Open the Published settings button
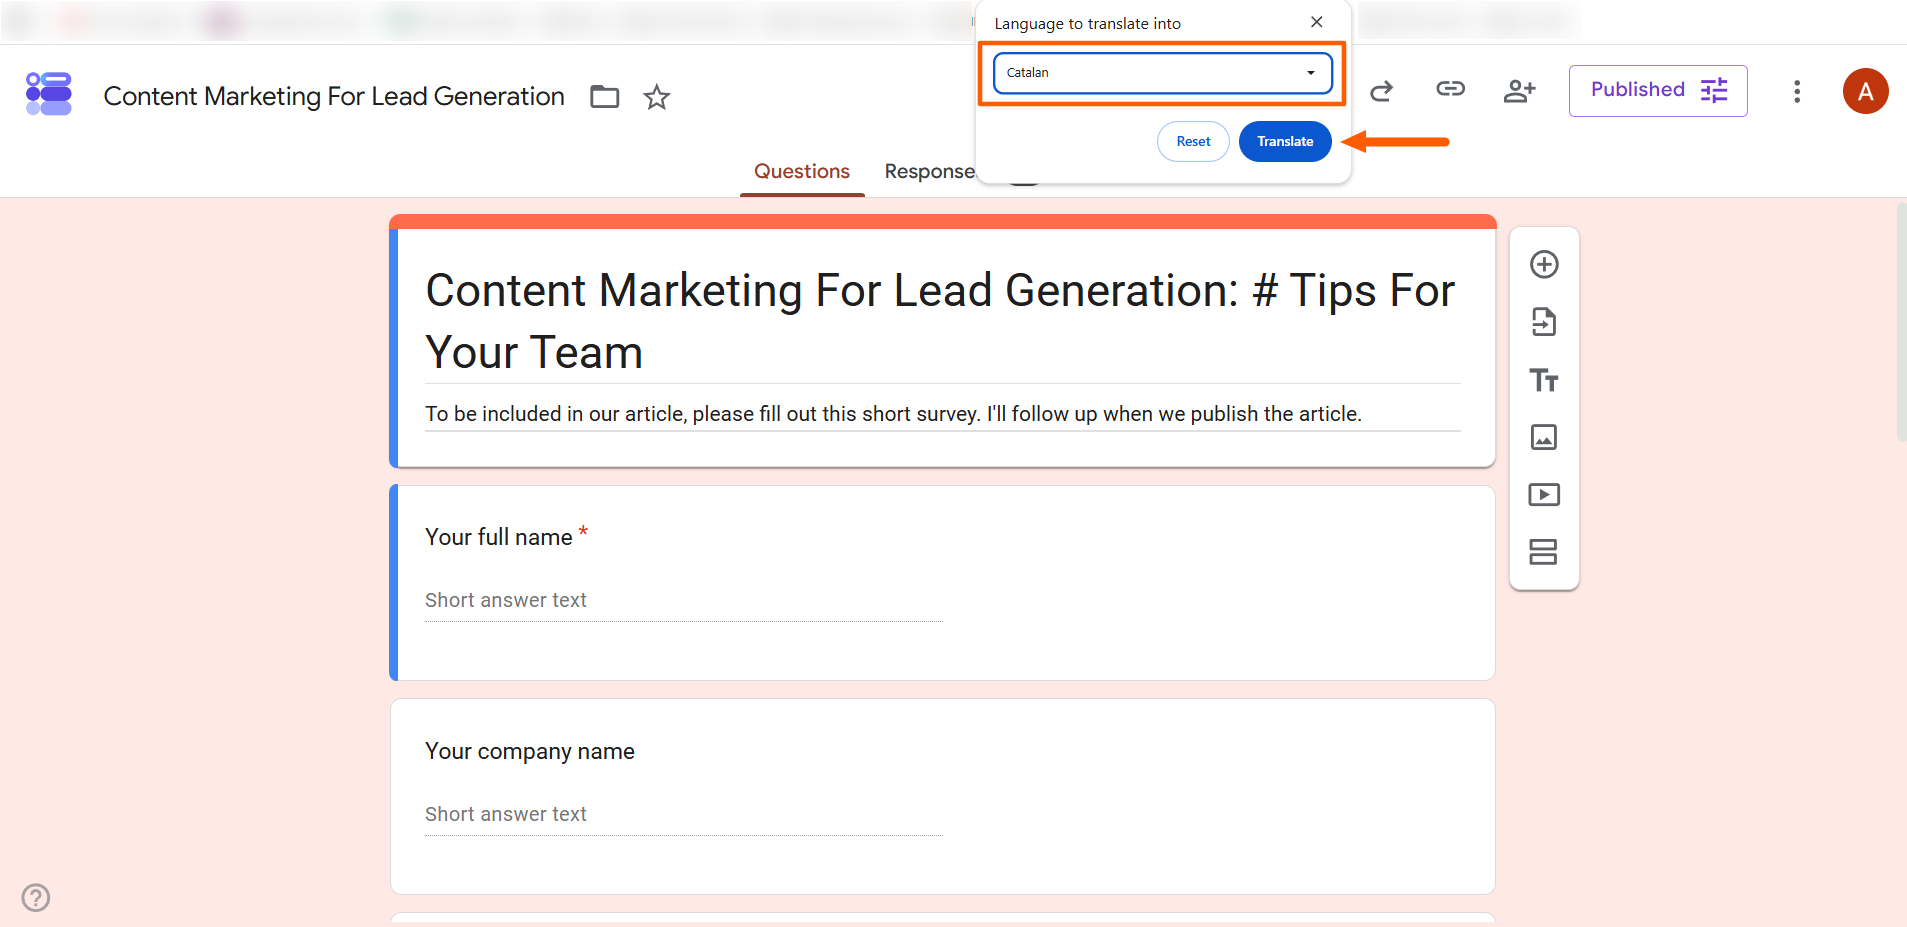 click(1658, 91)
